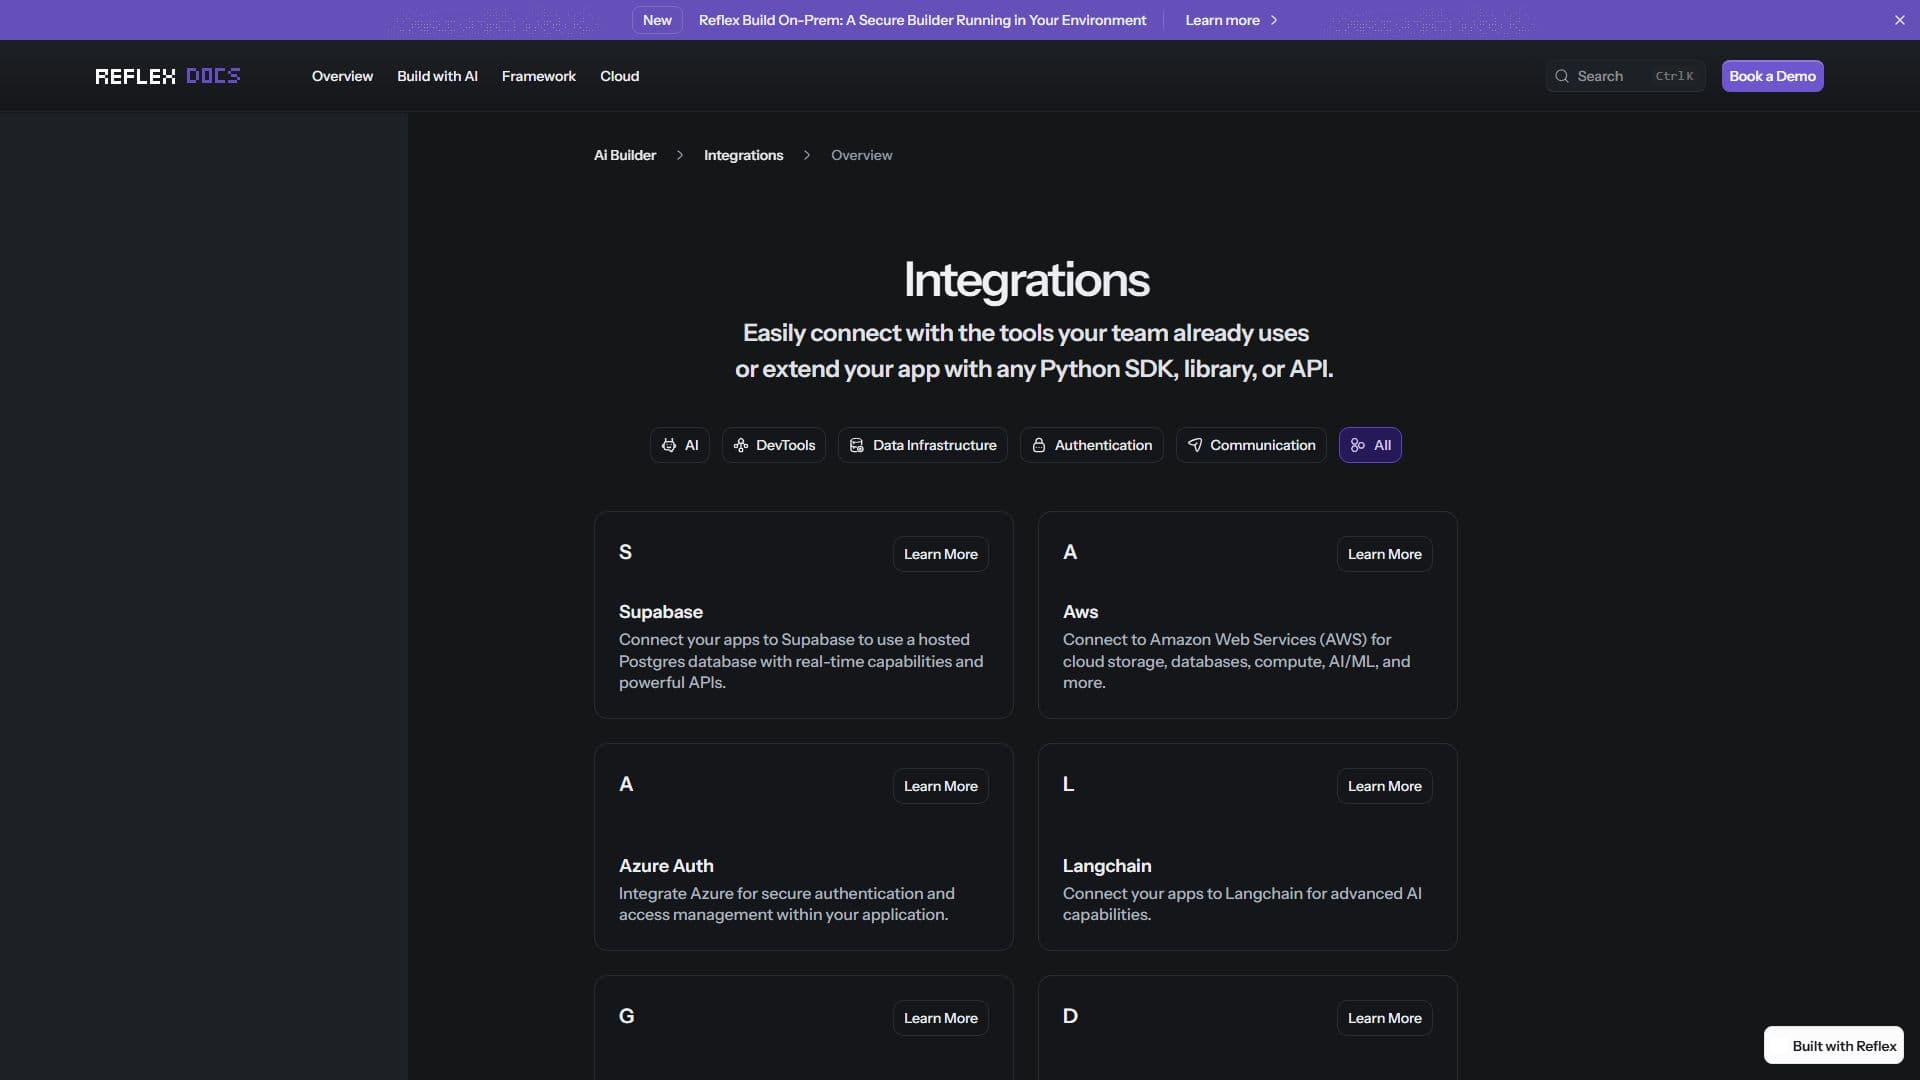The height and width of the screenshot is (1080, 1920).
Task: Click the Aws description text
Action: coord(1236,661)
